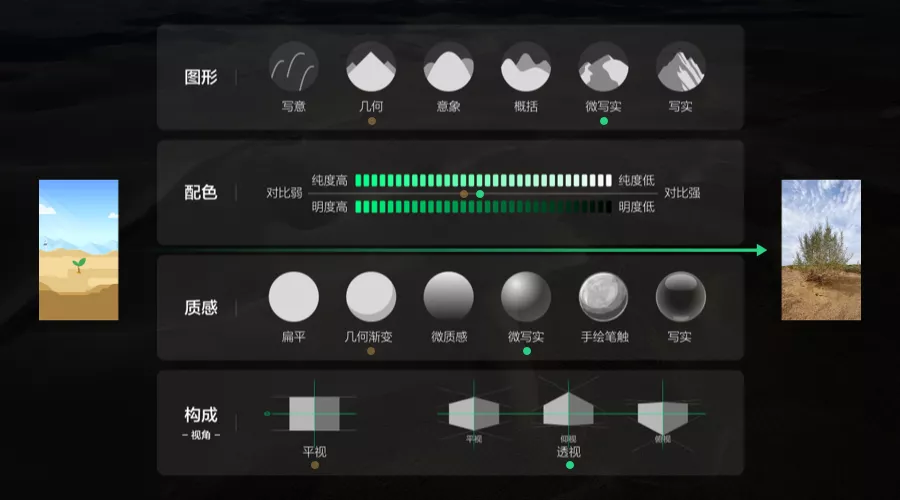
Task: Click the 明度 brightness gradient bar
Action: click(x=483, y=207)
